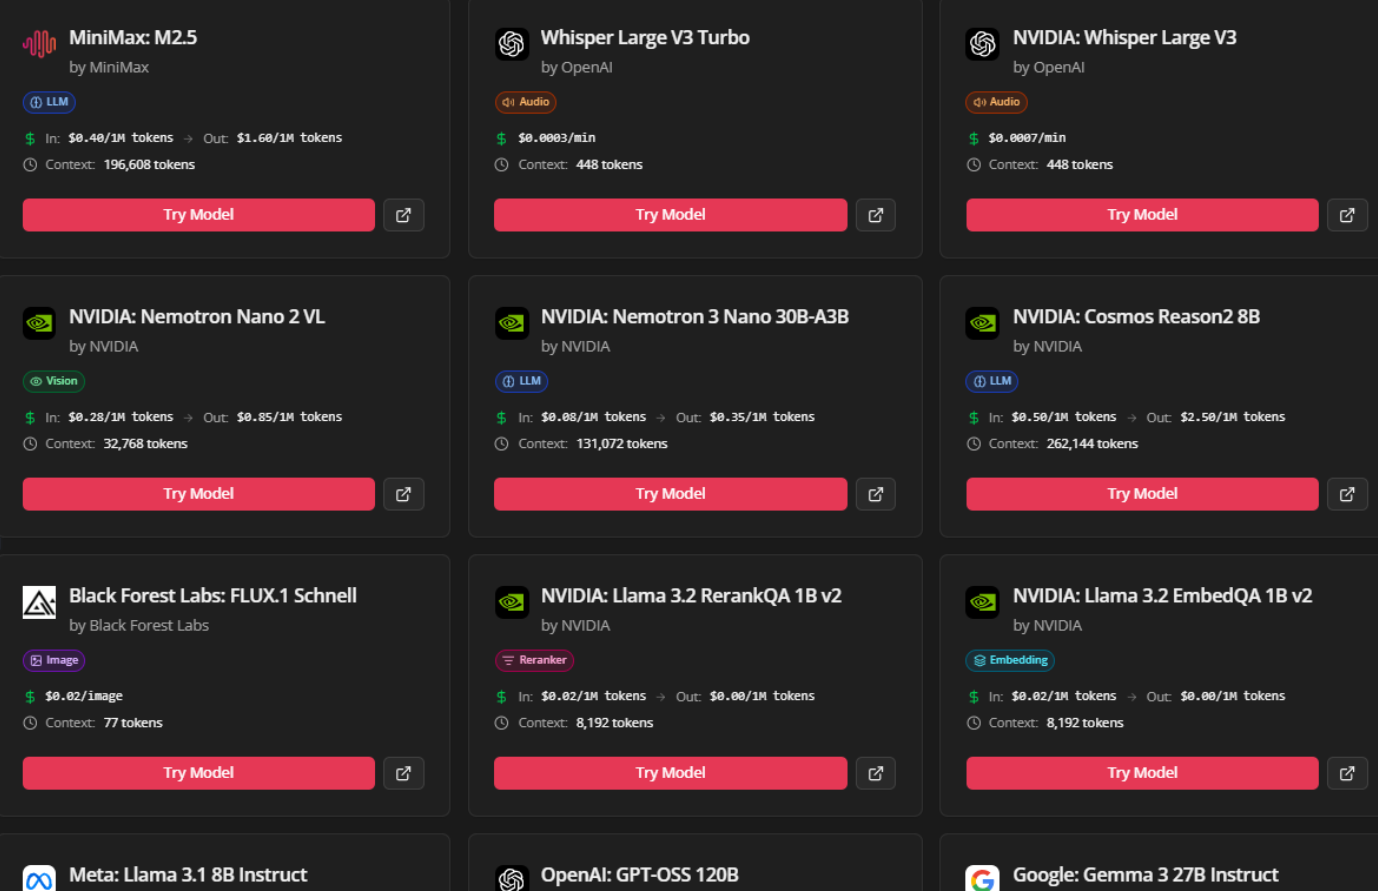Open the MiniMax: M2.5 external link icon

pyautogui.click(x=404, y=215)
